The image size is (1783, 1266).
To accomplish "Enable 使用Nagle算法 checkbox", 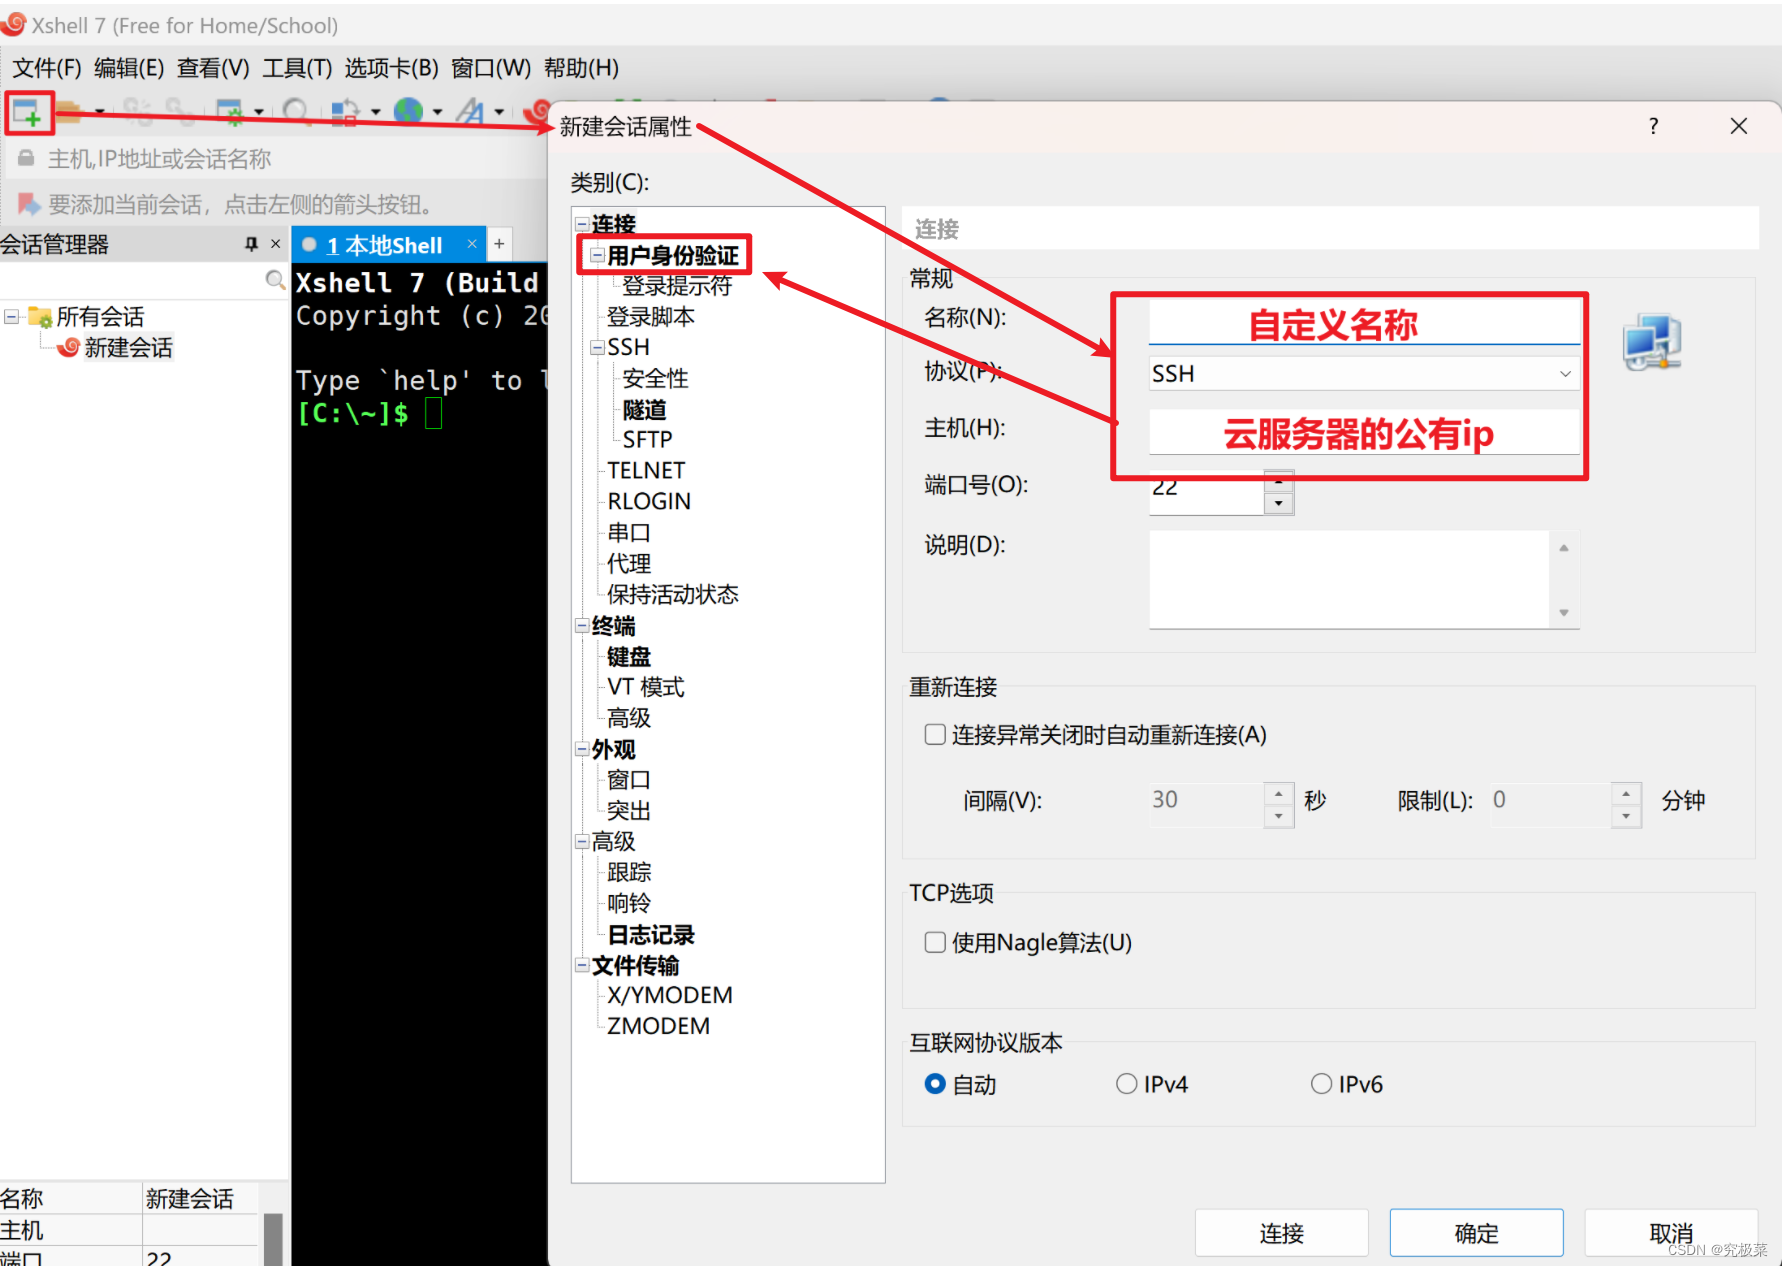I will click(x=935, y=943).
